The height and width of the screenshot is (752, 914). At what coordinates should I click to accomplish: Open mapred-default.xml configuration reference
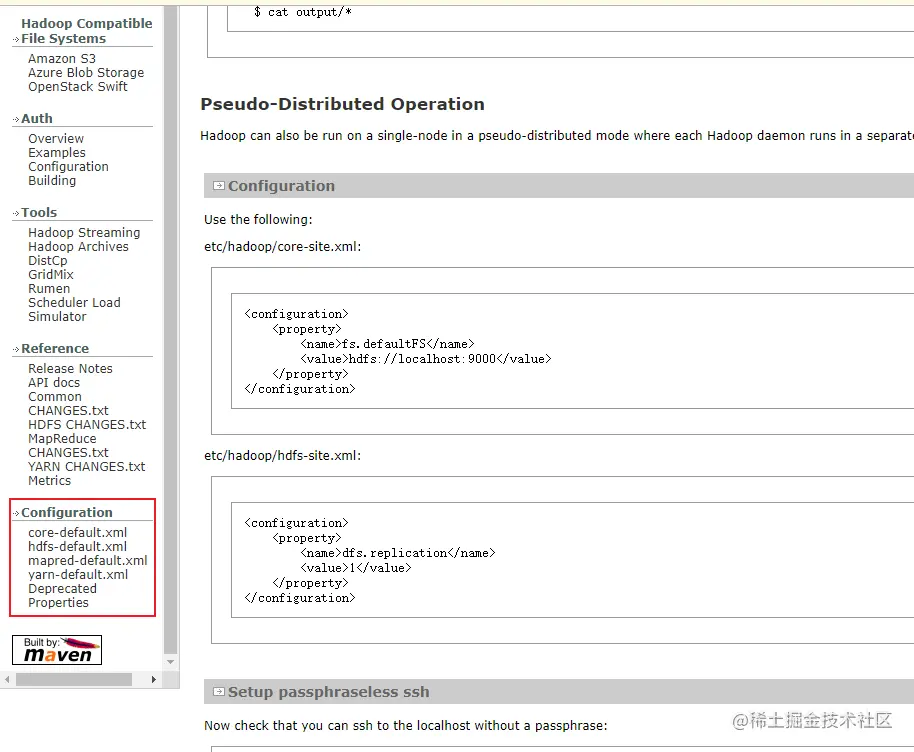coord(87,560)
